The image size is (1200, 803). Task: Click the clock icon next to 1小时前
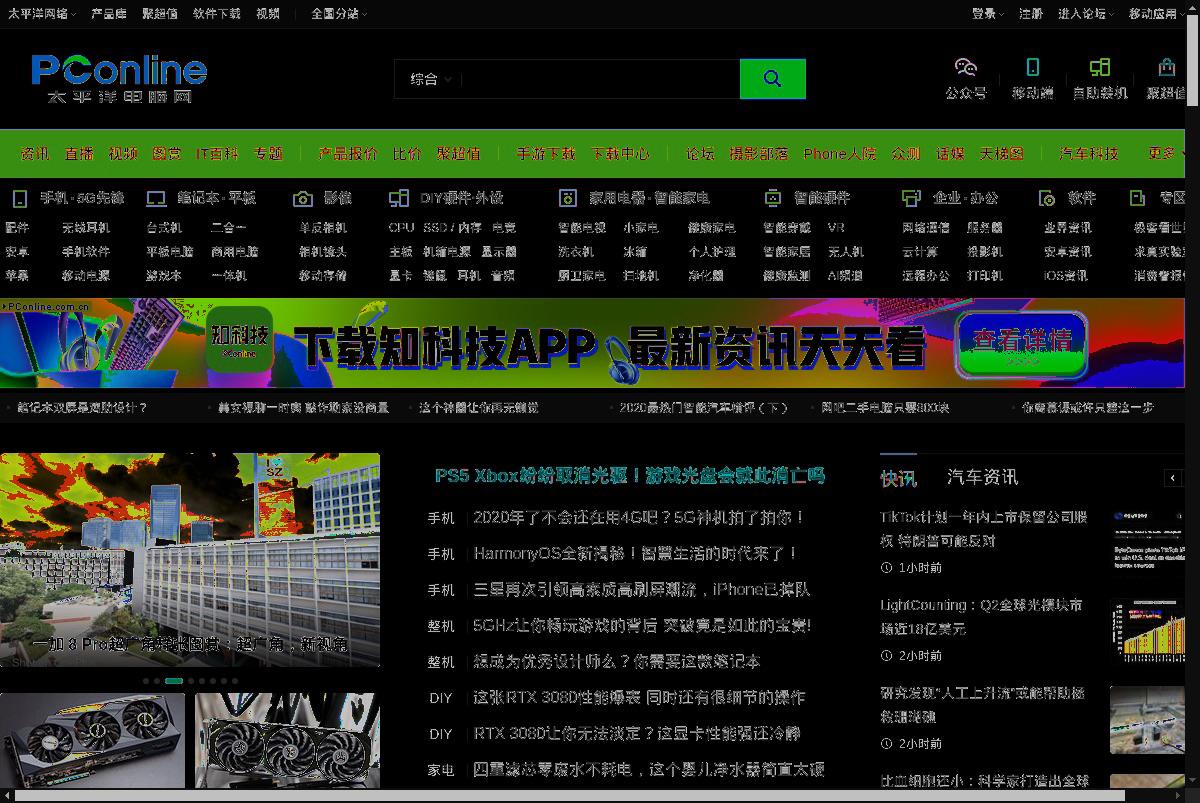[x=886, y=567]
